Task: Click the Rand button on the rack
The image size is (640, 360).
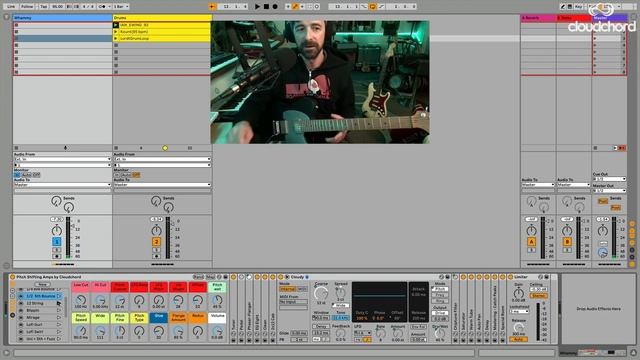Action: click(x=198, y=277)
